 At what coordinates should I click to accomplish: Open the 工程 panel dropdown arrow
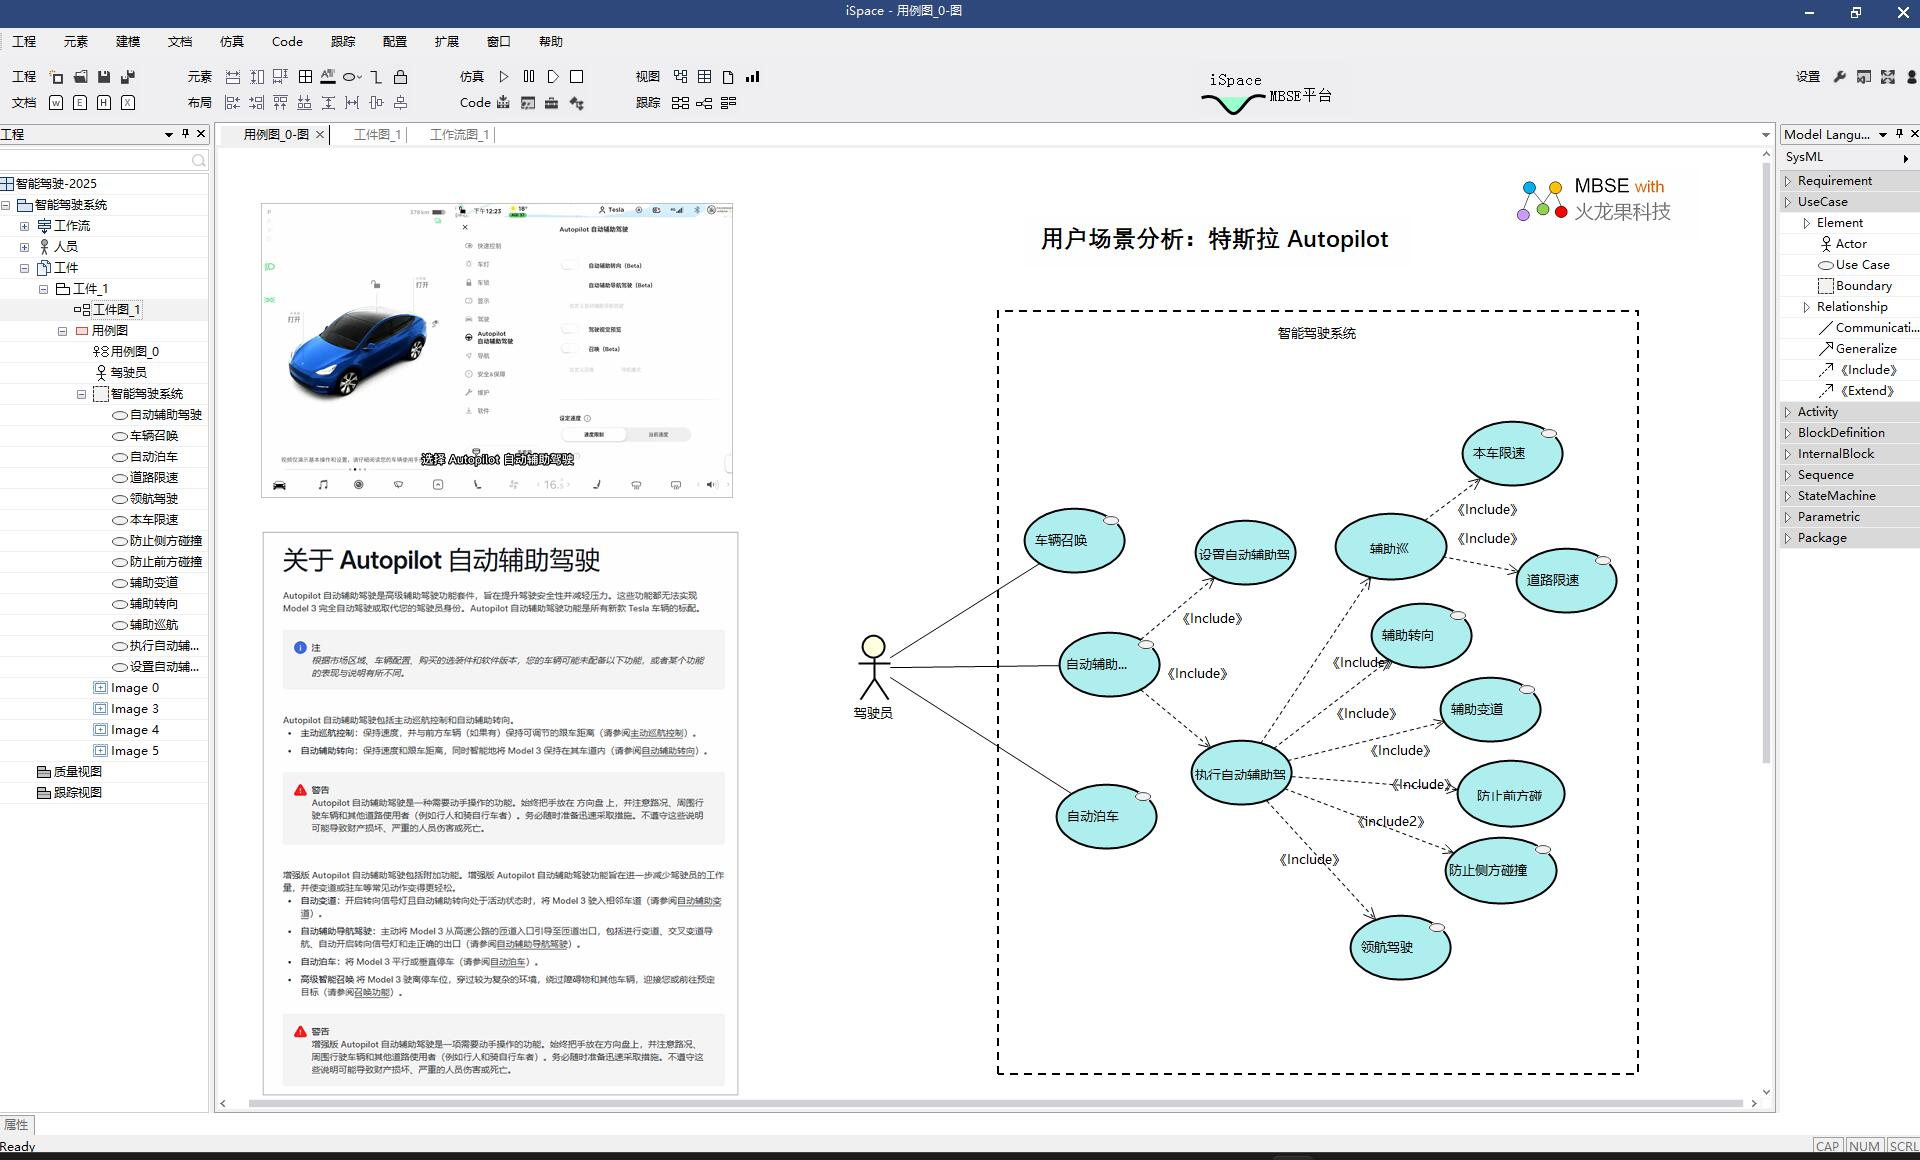(x=168, y=134)
